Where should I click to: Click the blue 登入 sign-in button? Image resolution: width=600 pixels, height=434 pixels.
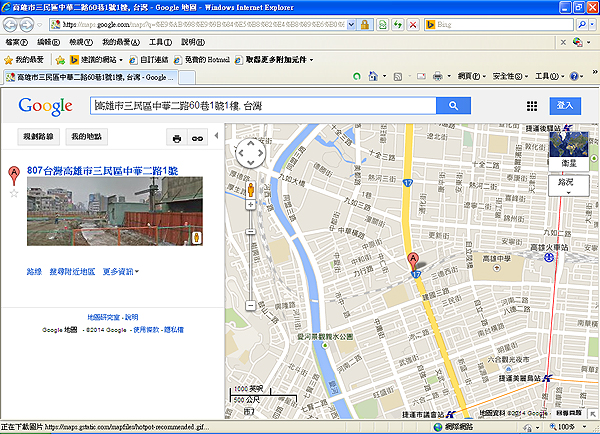[567, 106]
